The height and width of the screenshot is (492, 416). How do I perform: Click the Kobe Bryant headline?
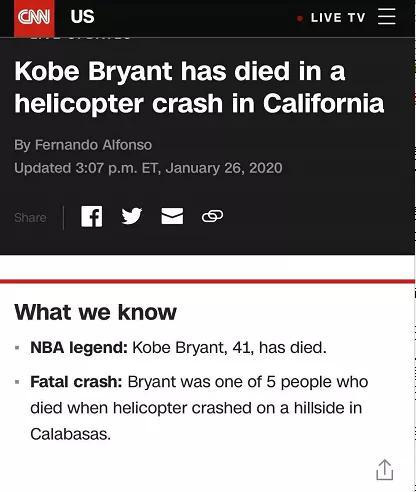point(199,87)
